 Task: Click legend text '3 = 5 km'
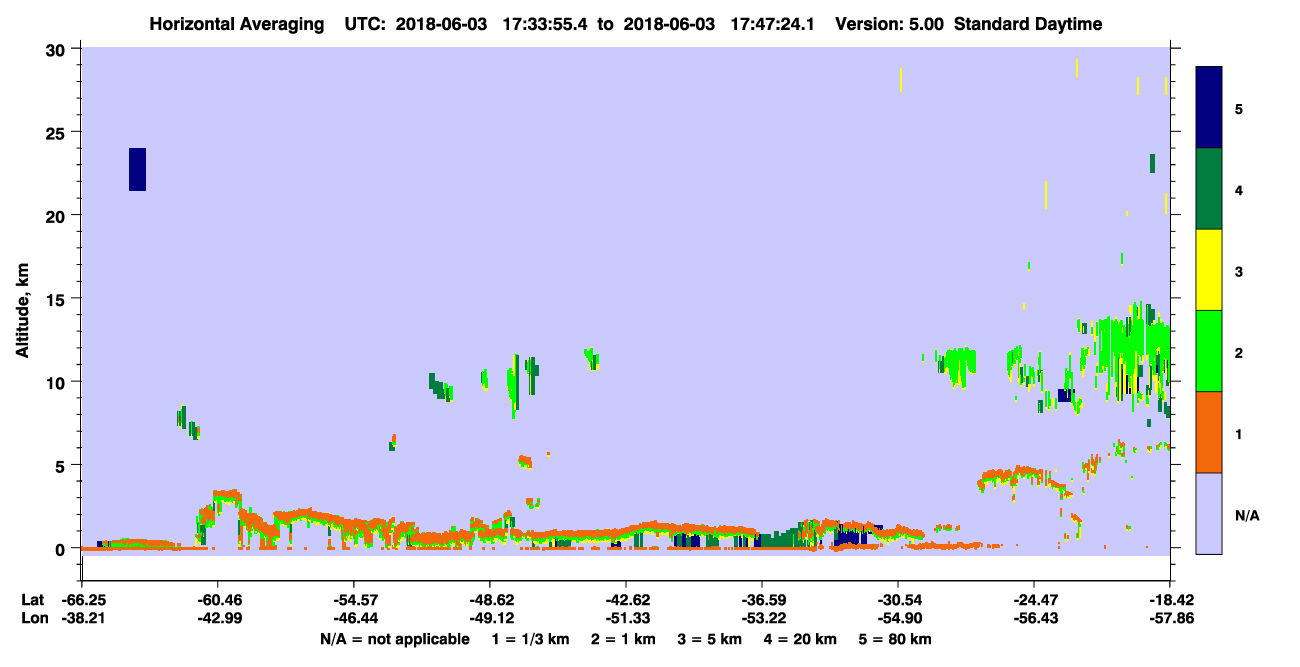712,639
